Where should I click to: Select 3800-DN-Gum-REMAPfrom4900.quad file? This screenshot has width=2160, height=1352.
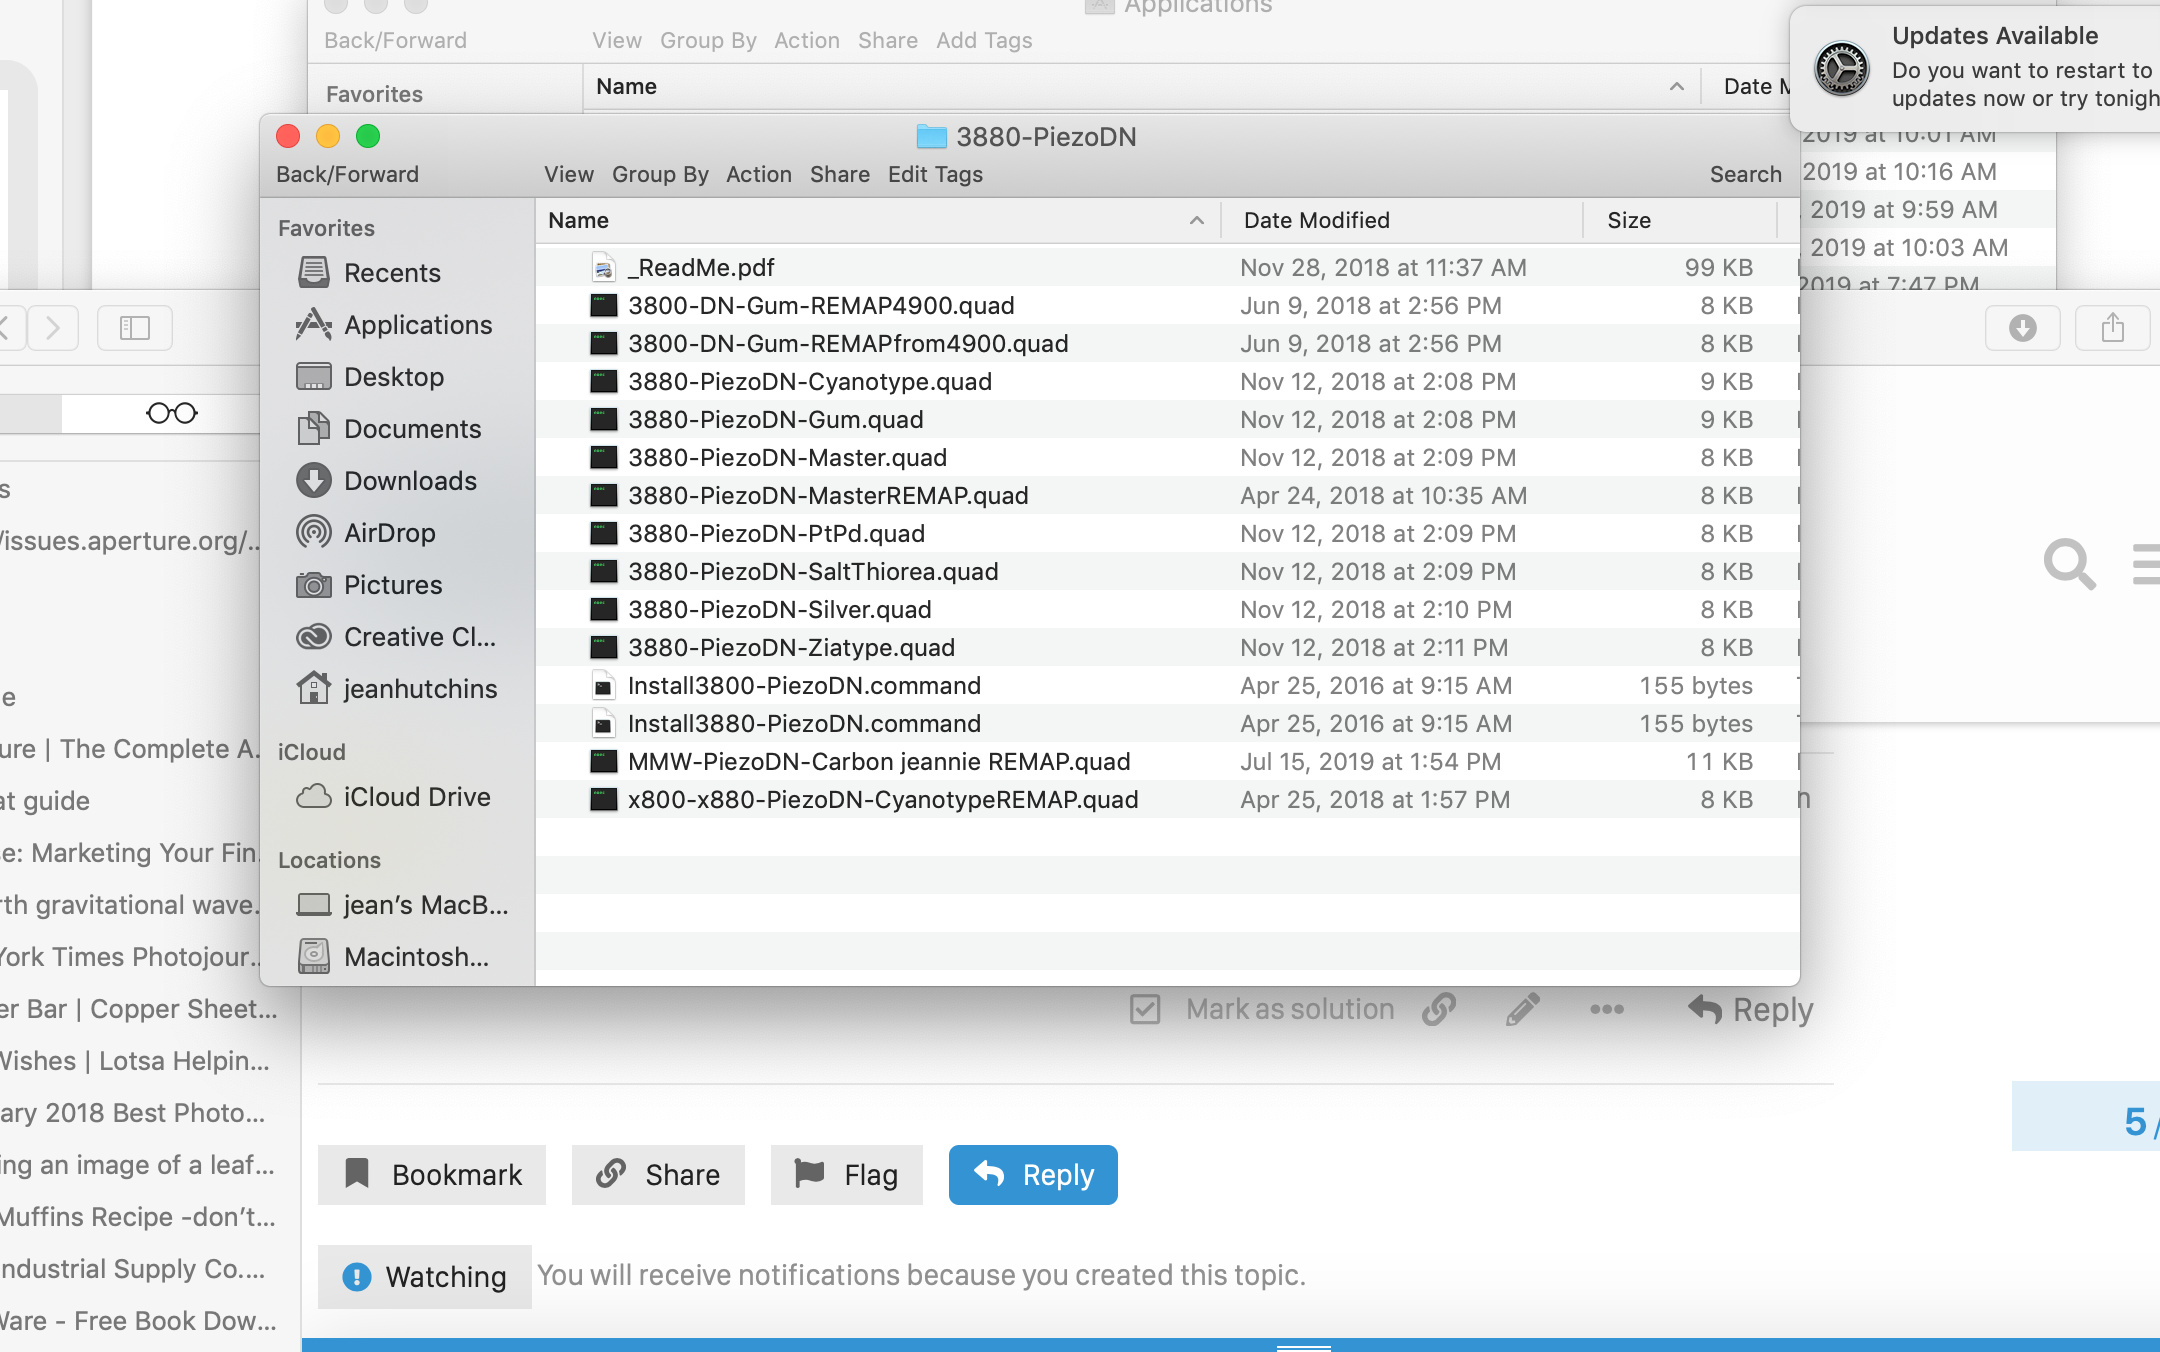click(x=1167, y=344)
